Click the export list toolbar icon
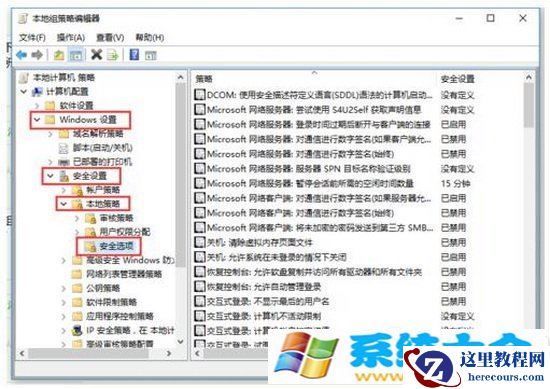This screenshot has height=389, width=550. [113, 55]
